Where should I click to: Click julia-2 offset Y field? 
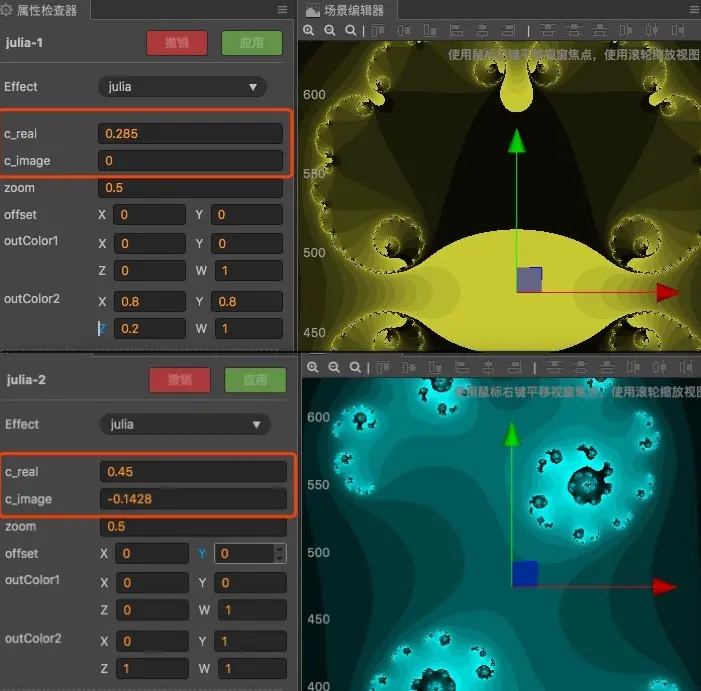pos(250,553)
